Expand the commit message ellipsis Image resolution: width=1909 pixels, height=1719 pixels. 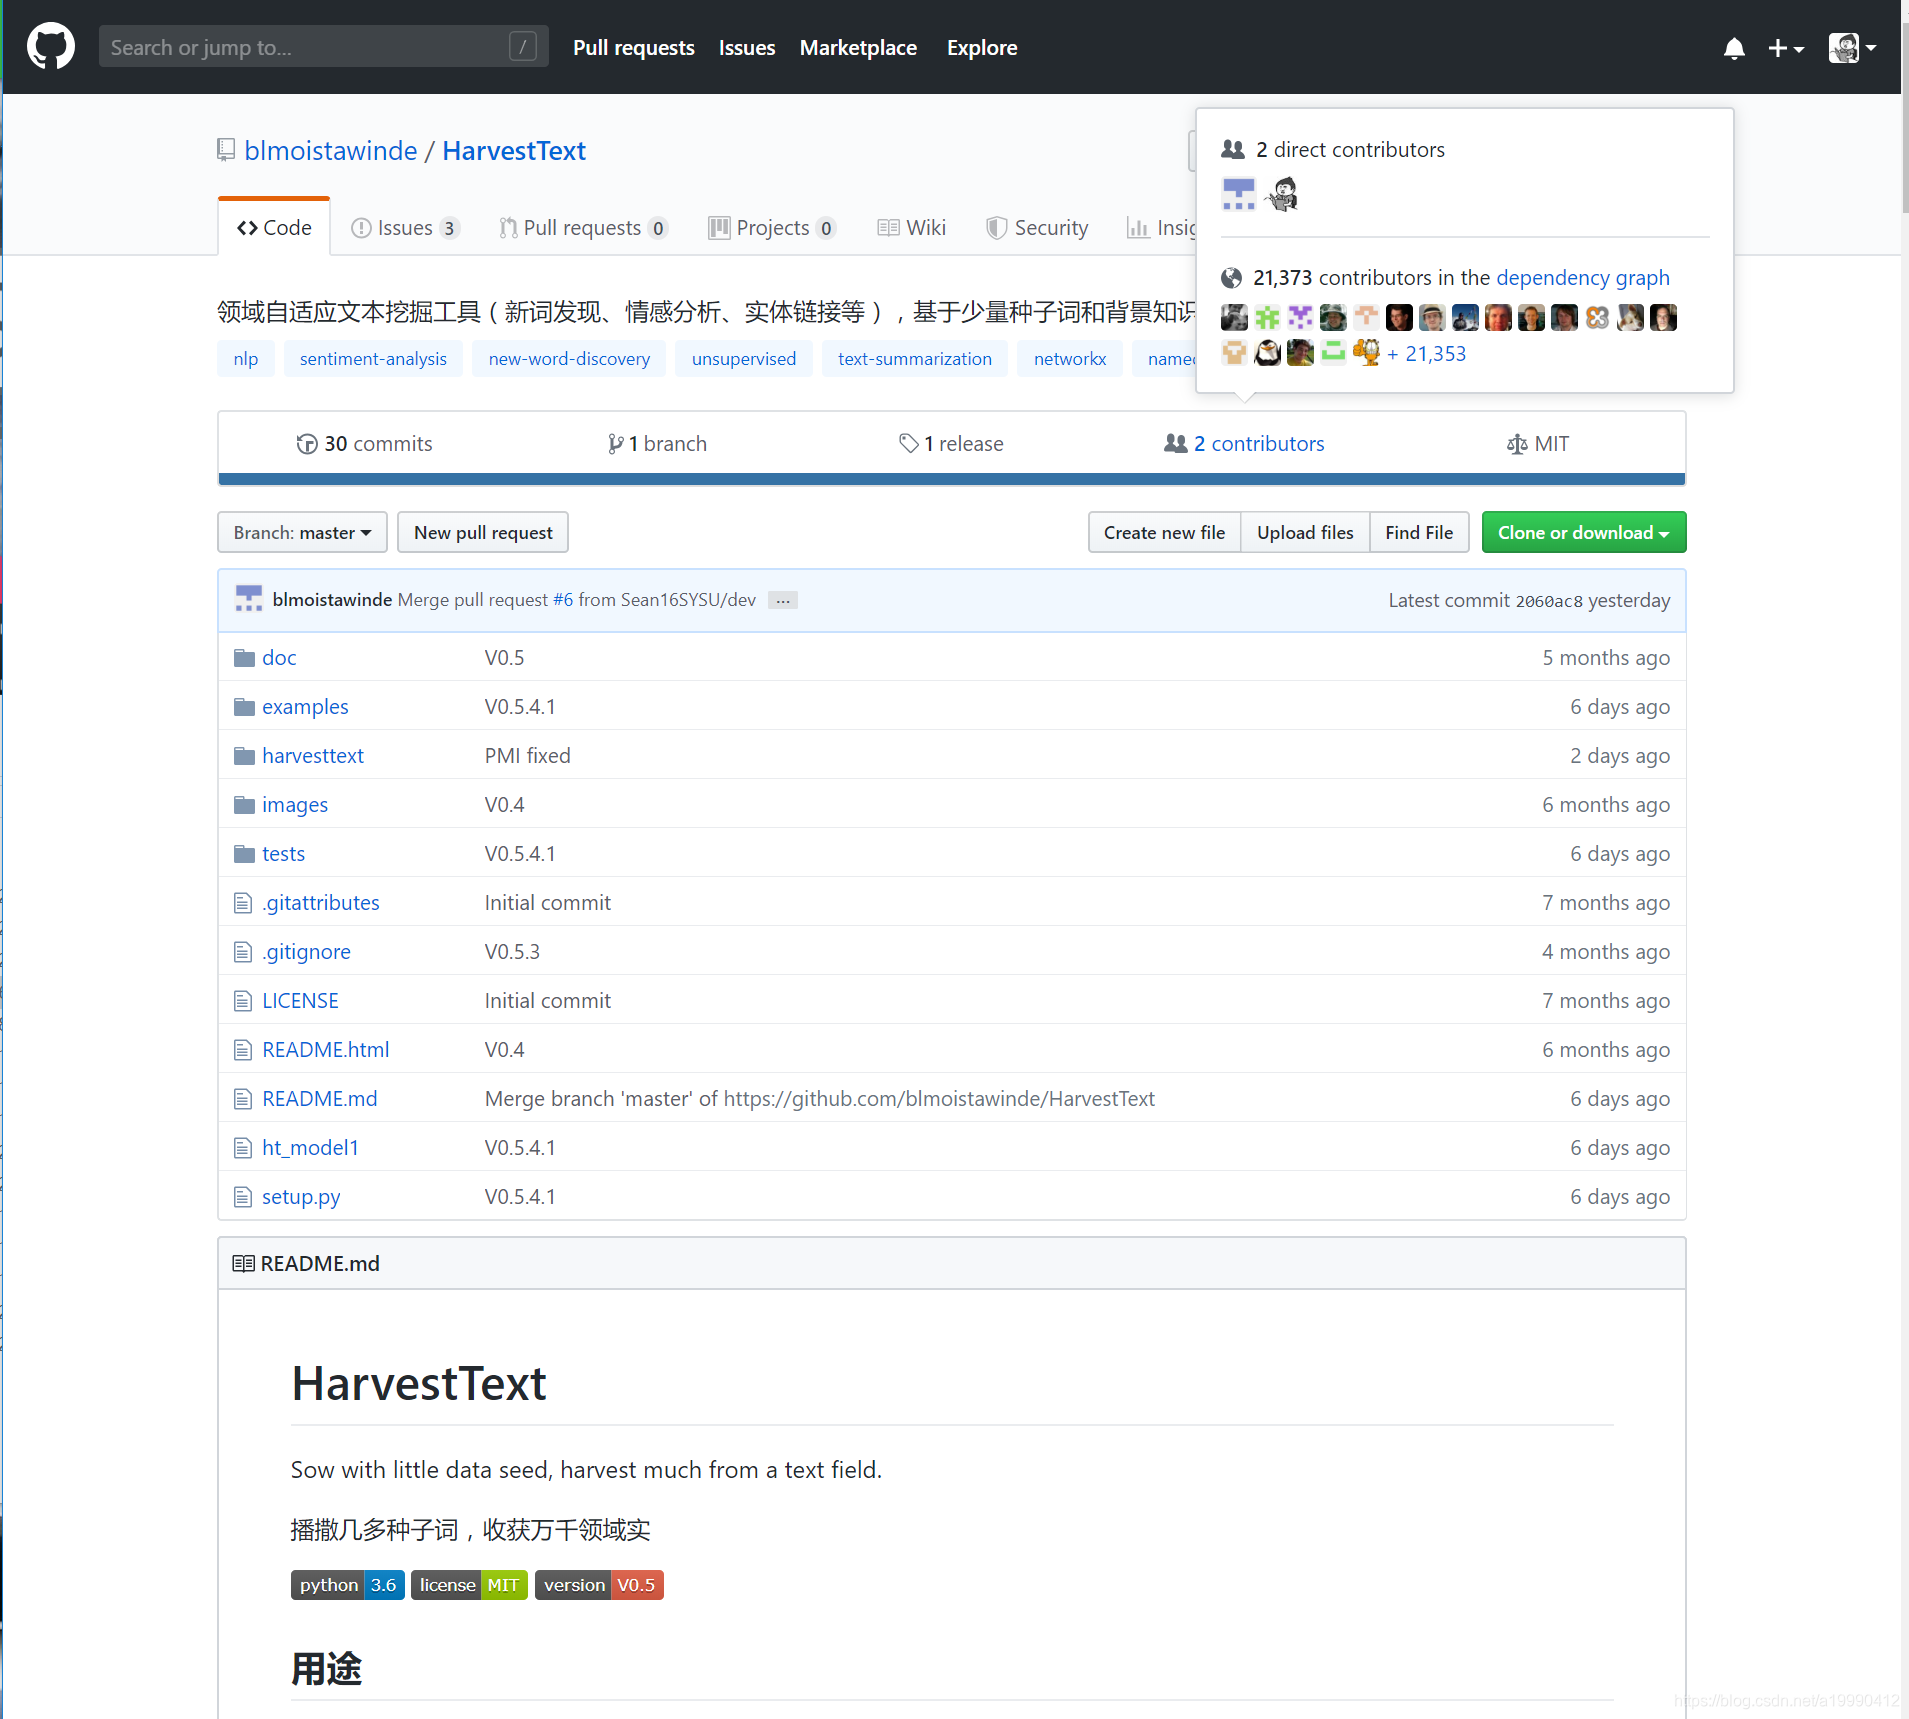pyautogui.click(x=783, y=600)
